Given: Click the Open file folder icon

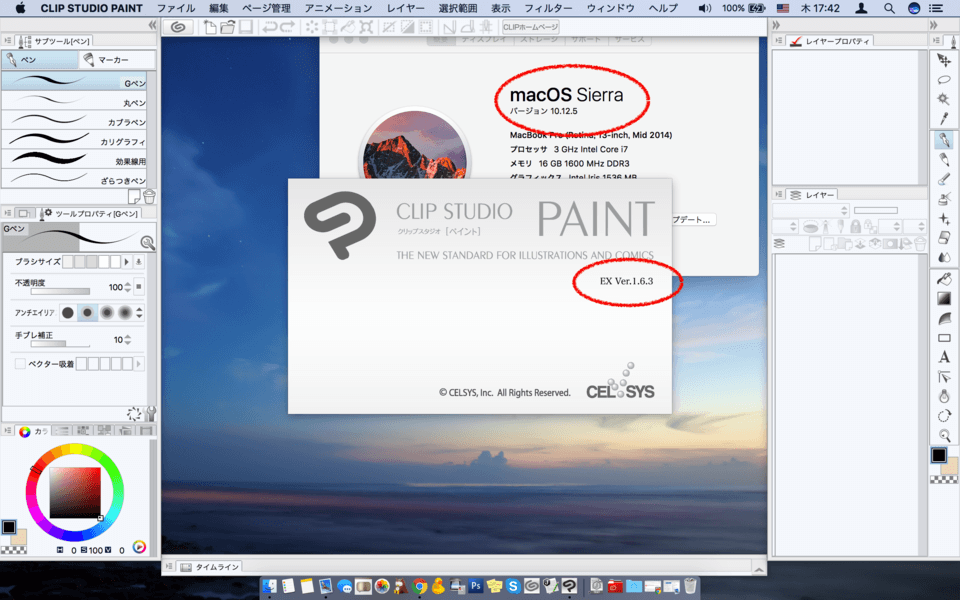Looking at the screenshot, I should (228, 27).
